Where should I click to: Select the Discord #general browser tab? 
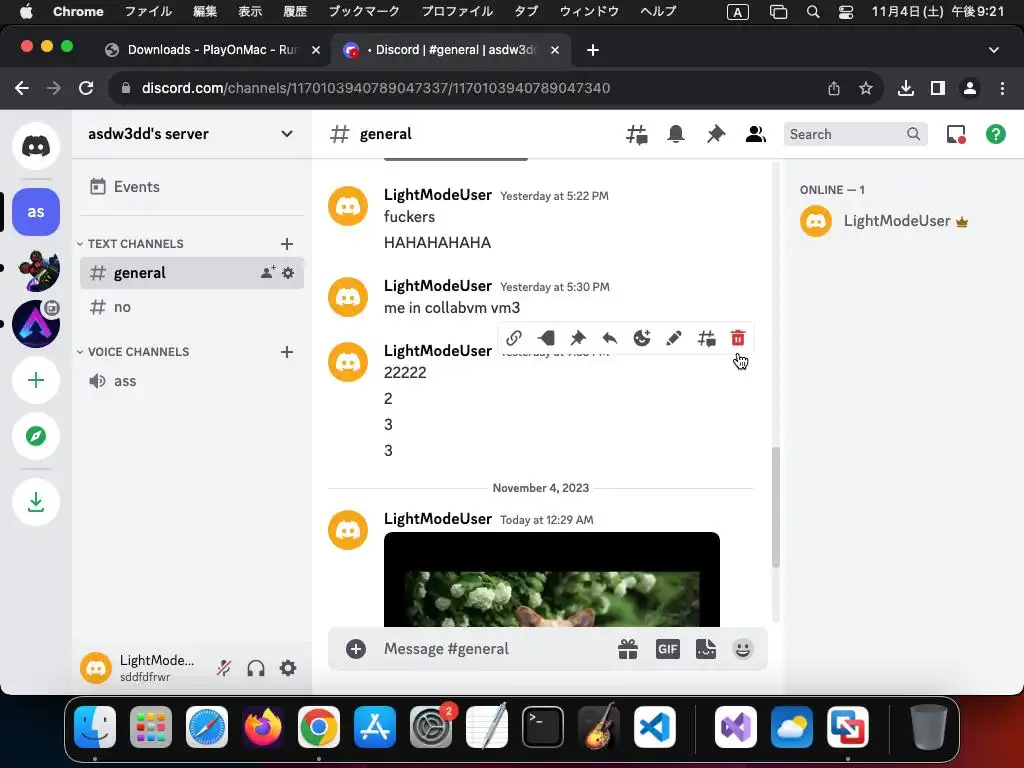(452, 50)
